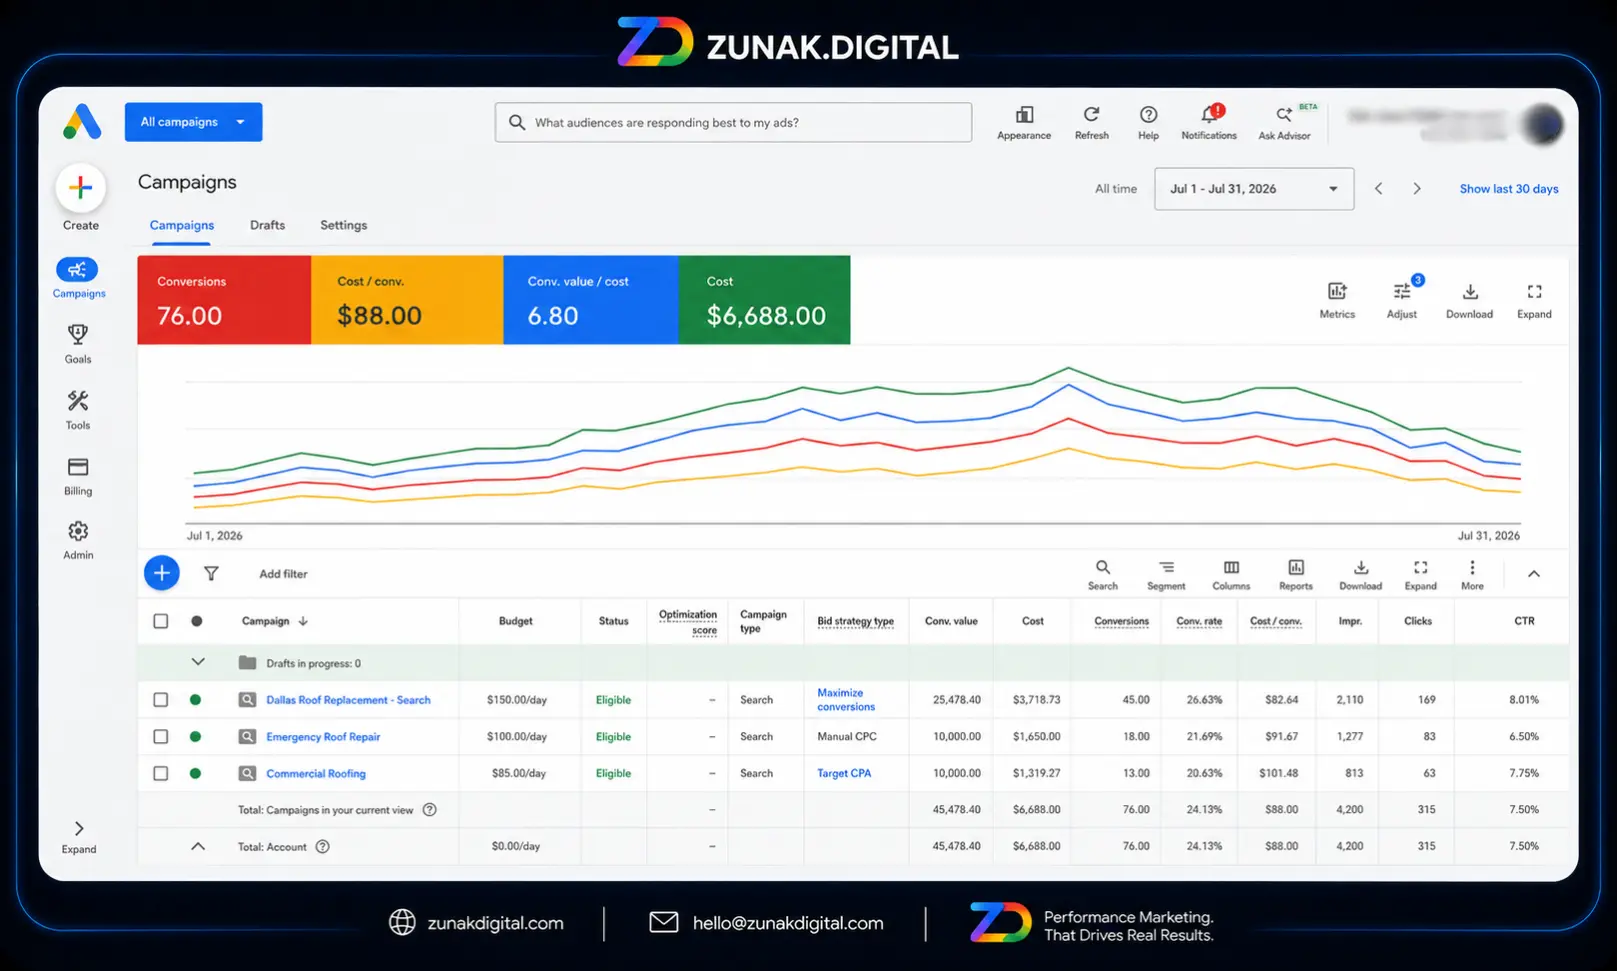Check the Emergency Roof Repair row checkbox
Screen dimensions: 1619x971
160,737
